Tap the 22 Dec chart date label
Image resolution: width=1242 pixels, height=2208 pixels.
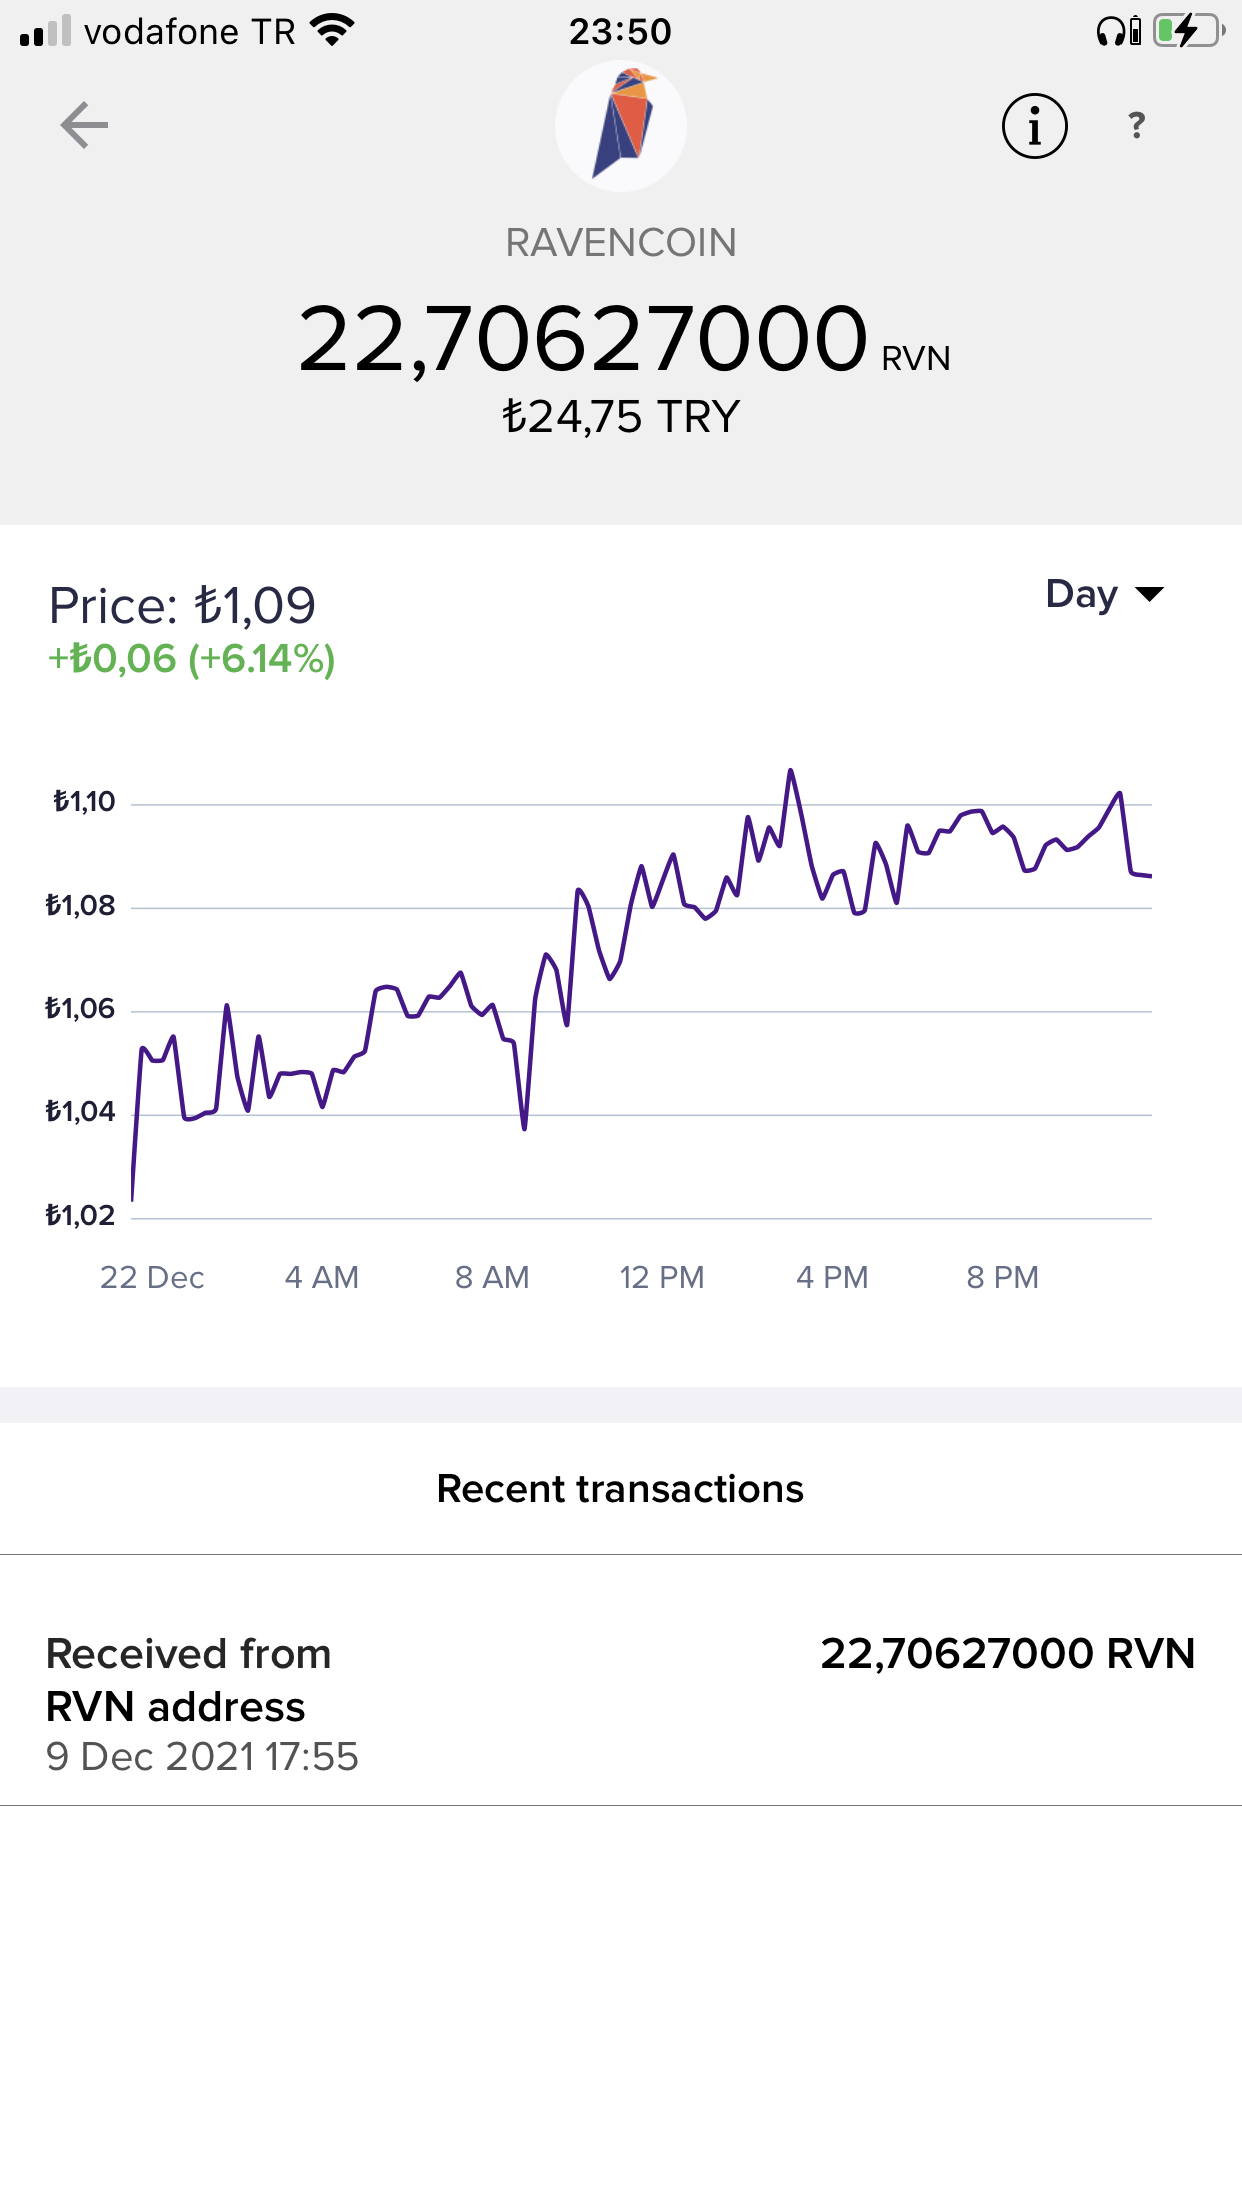(x=152, y=1277)
